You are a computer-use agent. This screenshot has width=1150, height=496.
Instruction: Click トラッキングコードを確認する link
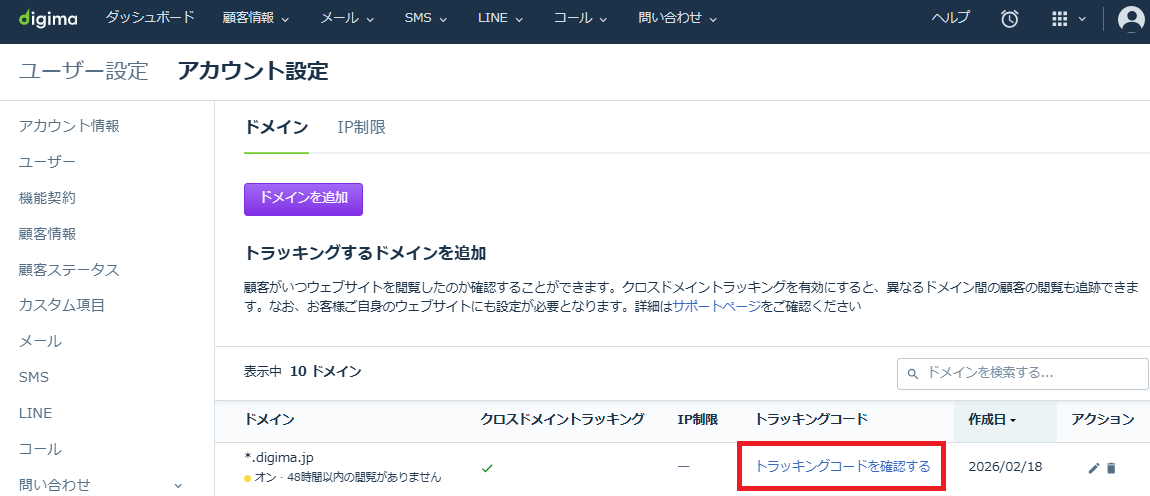click(x=843, y=466)
